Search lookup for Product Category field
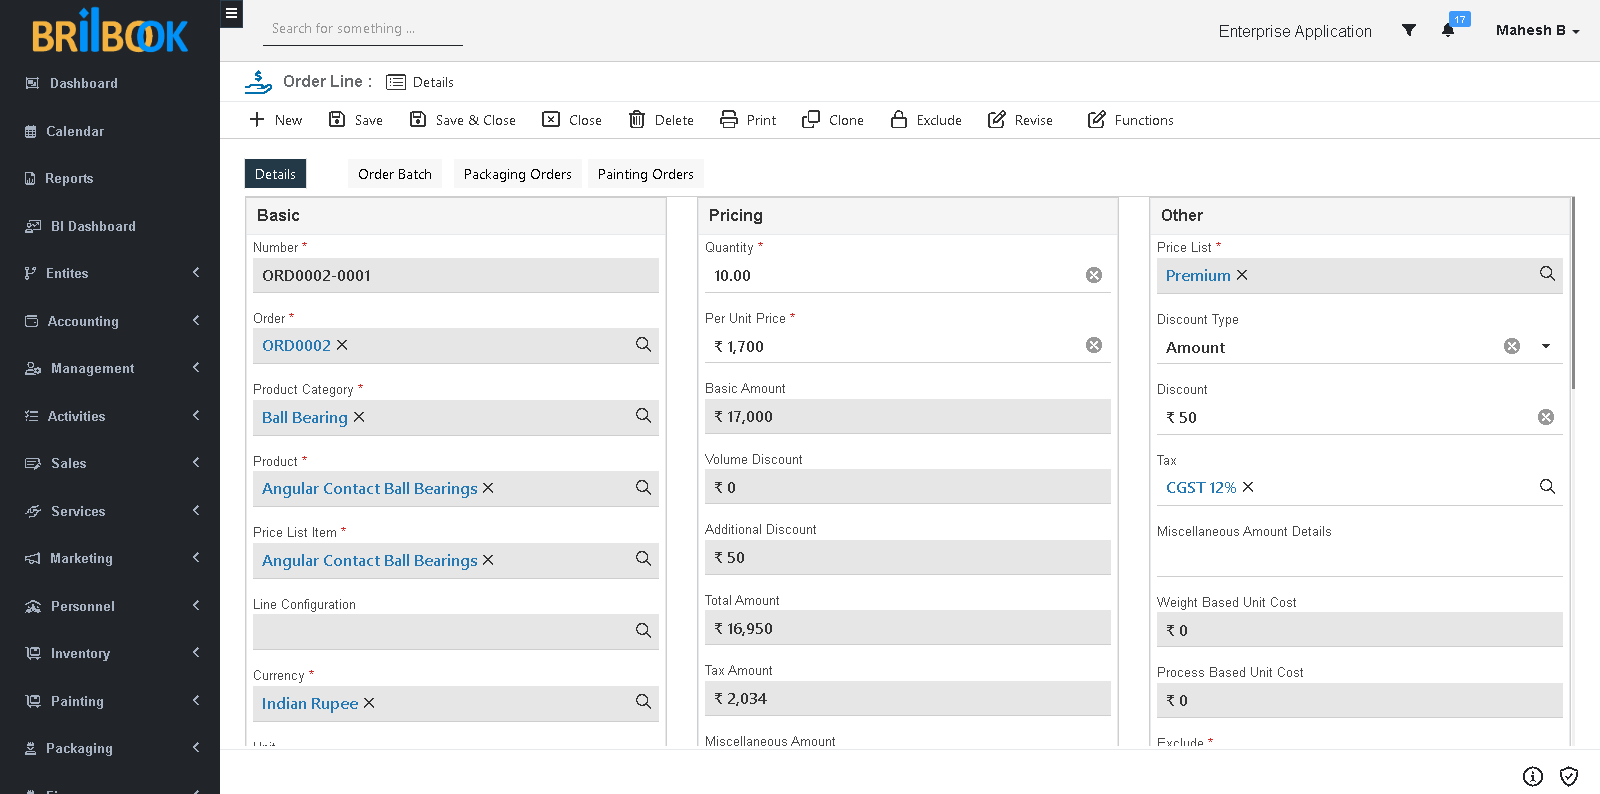The image size is (1600, 794). tap(644, 415)
